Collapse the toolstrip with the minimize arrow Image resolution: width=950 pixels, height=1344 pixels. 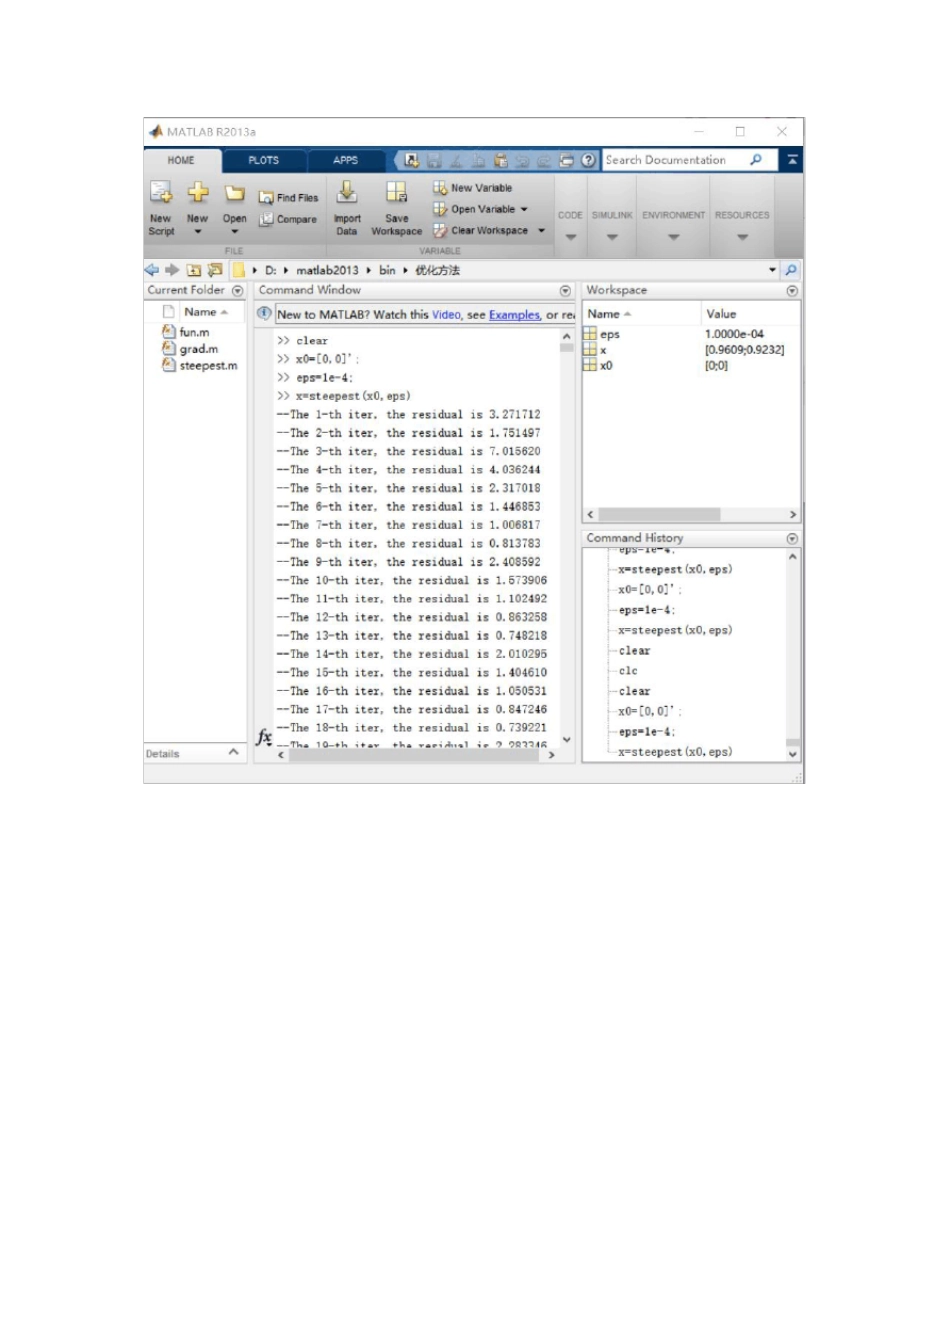pos(792,160)
